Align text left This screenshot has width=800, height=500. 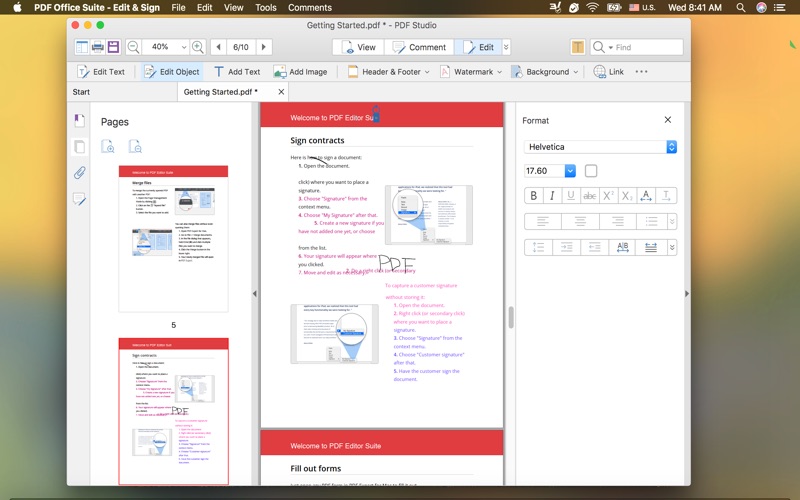pyautogui.click(x=543, y=221)
